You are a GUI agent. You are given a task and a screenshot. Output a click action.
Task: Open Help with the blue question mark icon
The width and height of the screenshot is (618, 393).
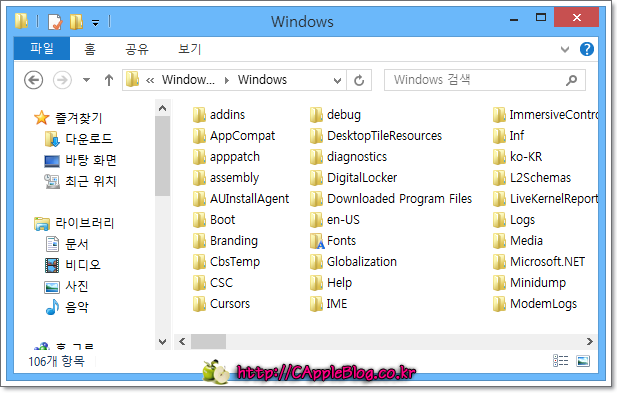586,49
